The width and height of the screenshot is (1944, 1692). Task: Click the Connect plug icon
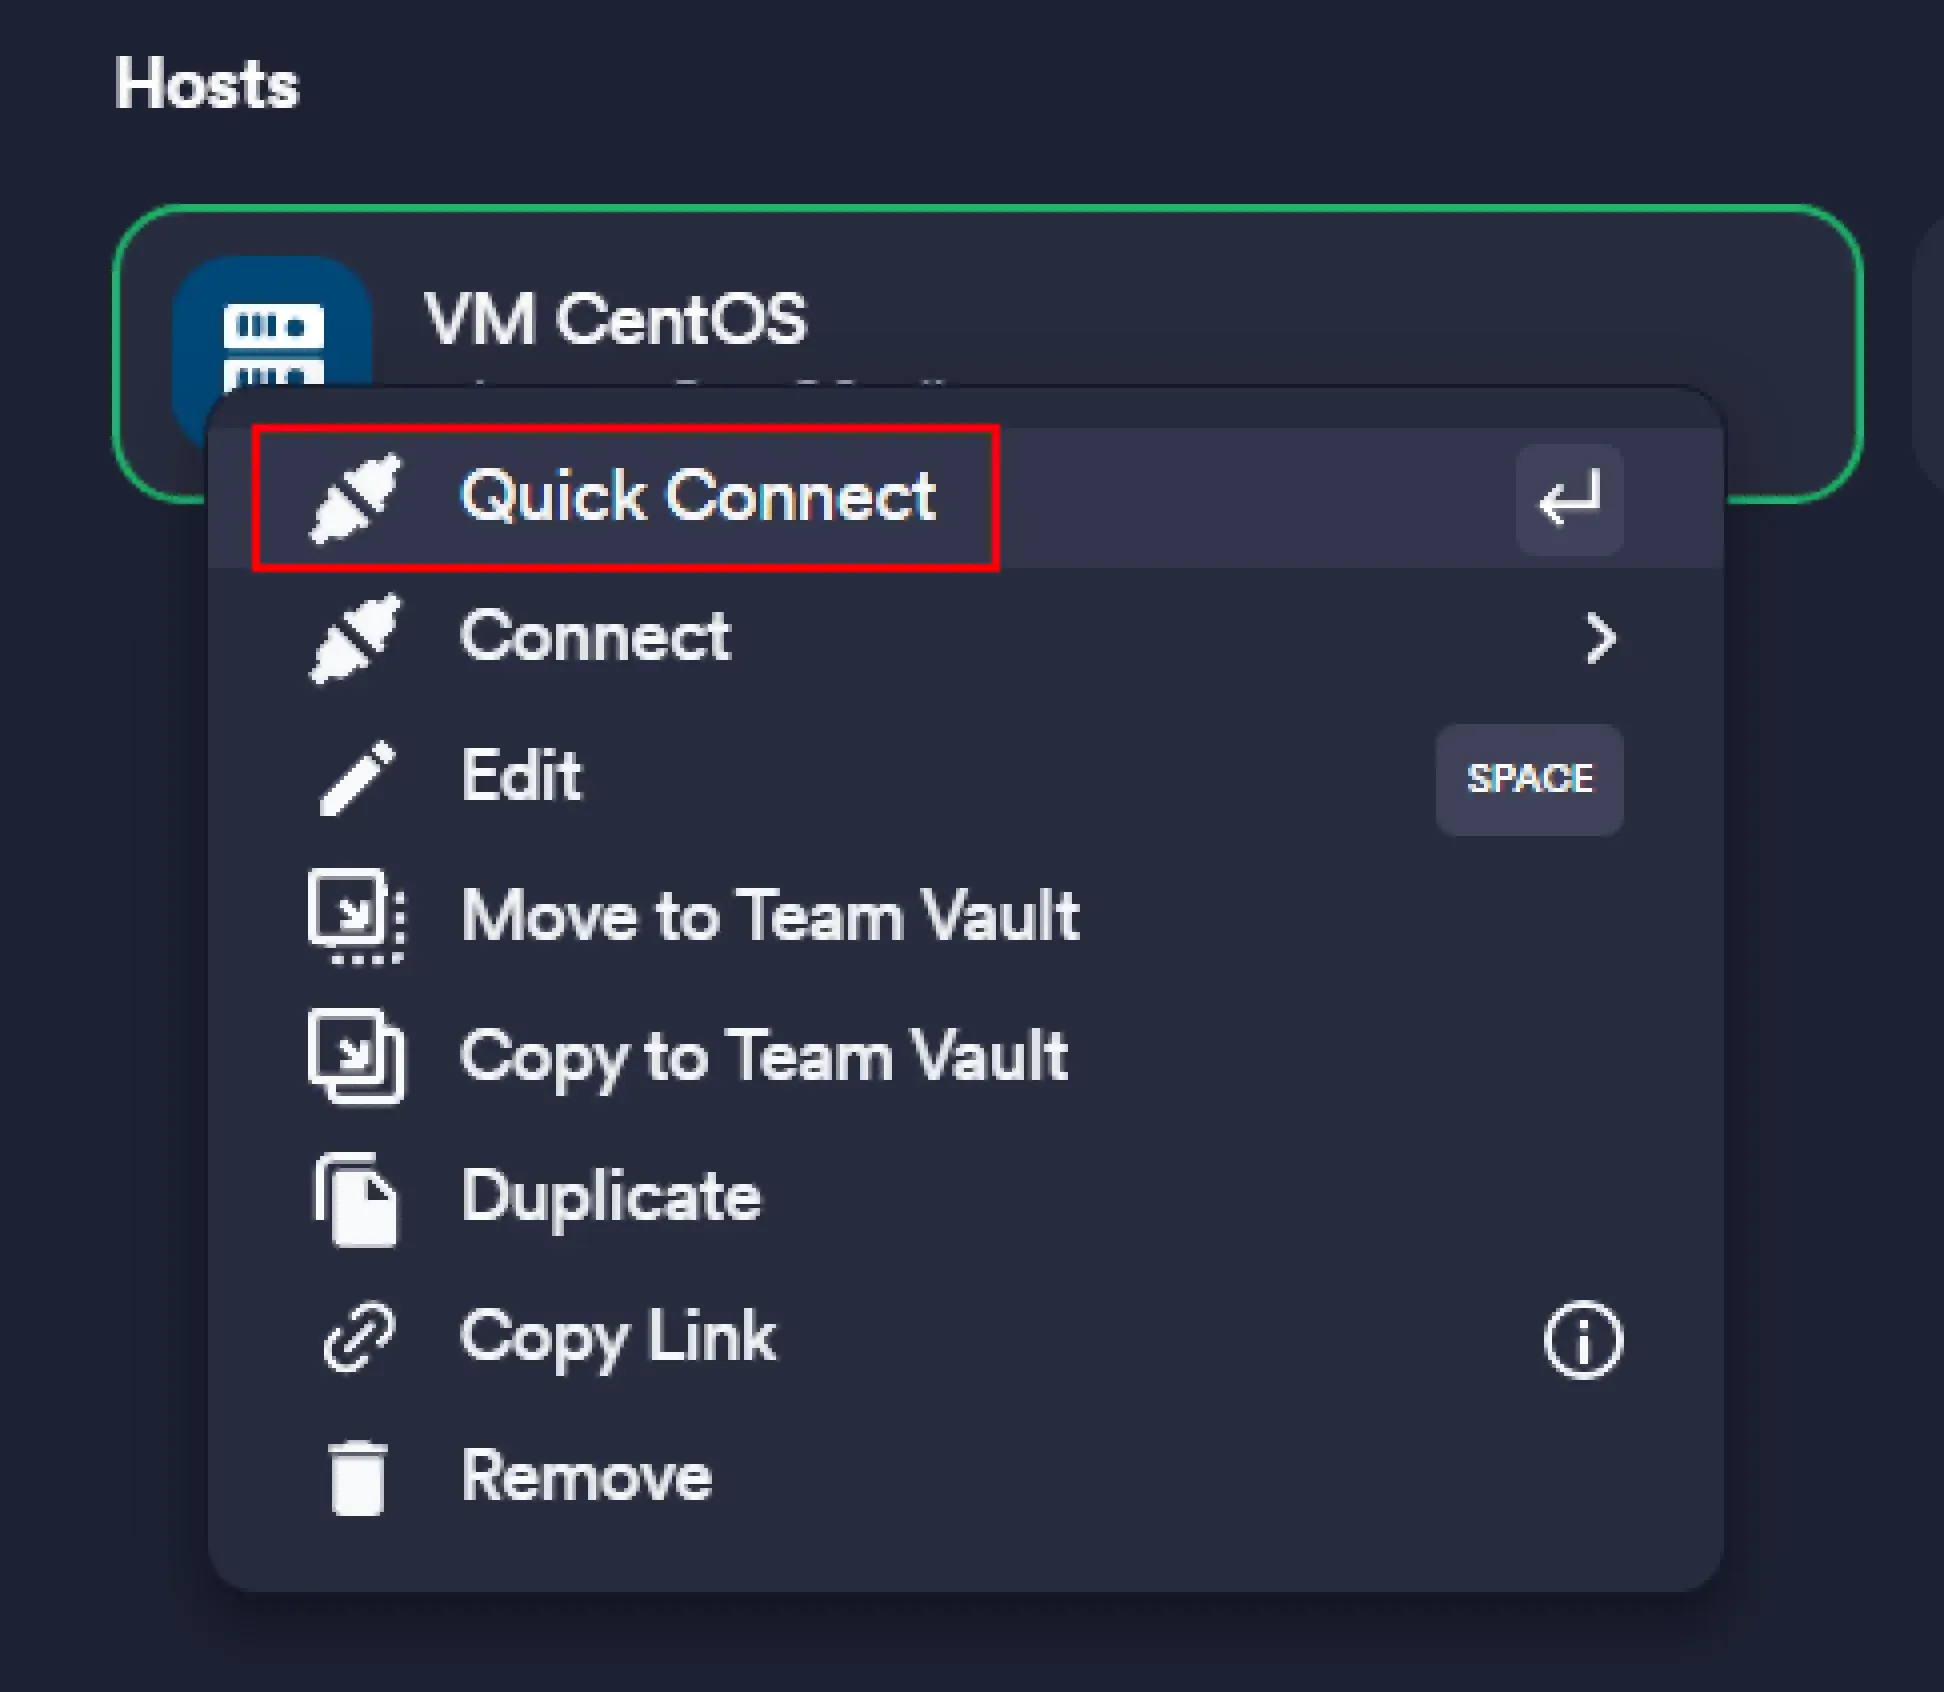(355, 638)
